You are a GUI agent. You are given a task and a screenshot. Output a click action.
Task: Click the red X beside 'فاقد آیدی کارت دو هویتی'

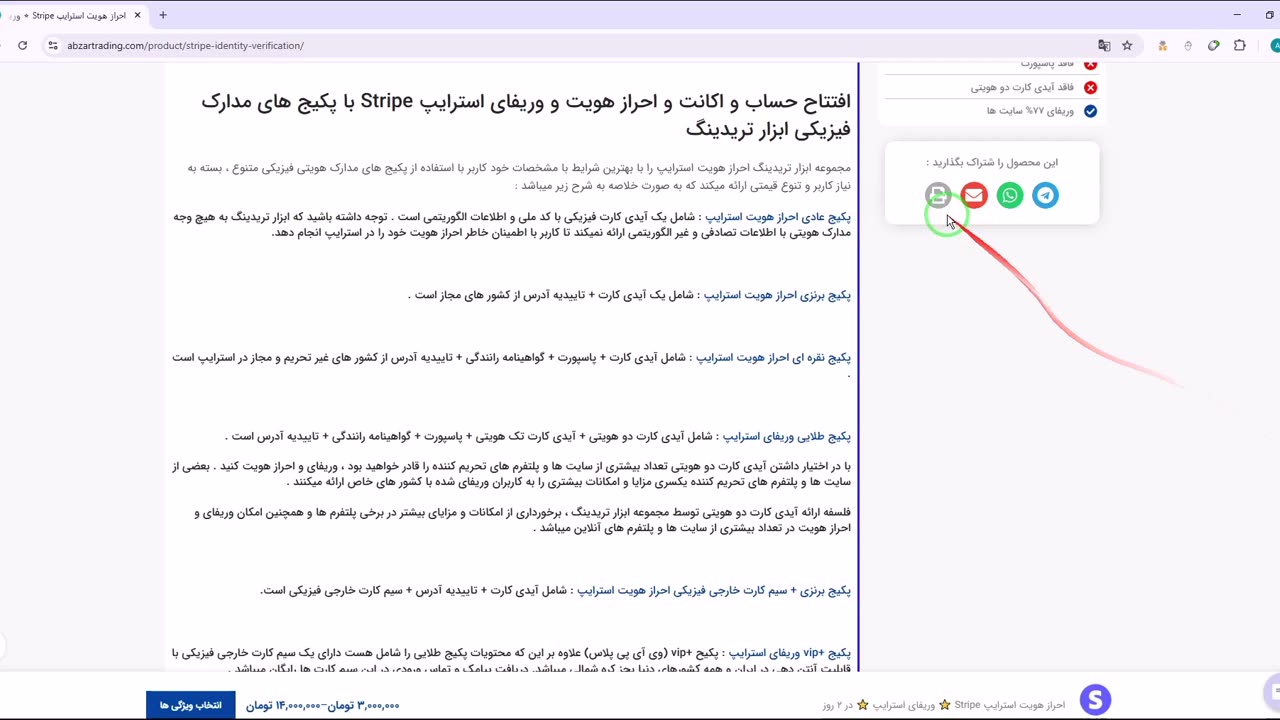tap(1090, 87)
